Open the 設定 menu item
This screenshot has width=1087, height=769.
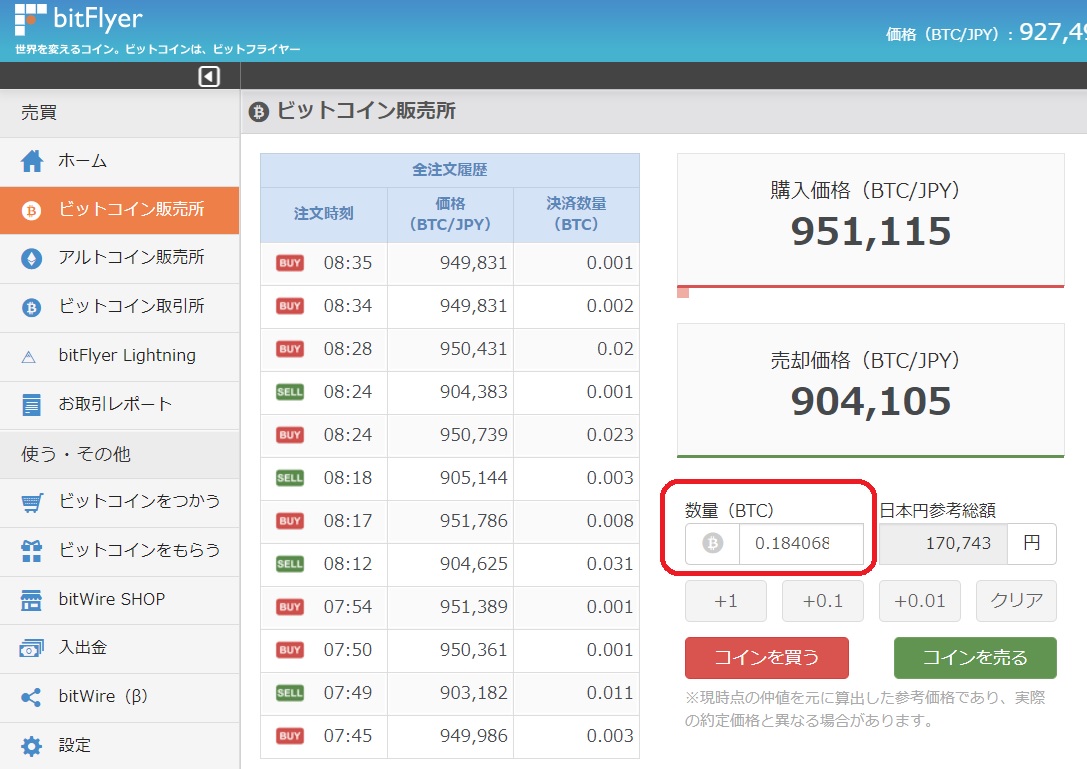120,746
